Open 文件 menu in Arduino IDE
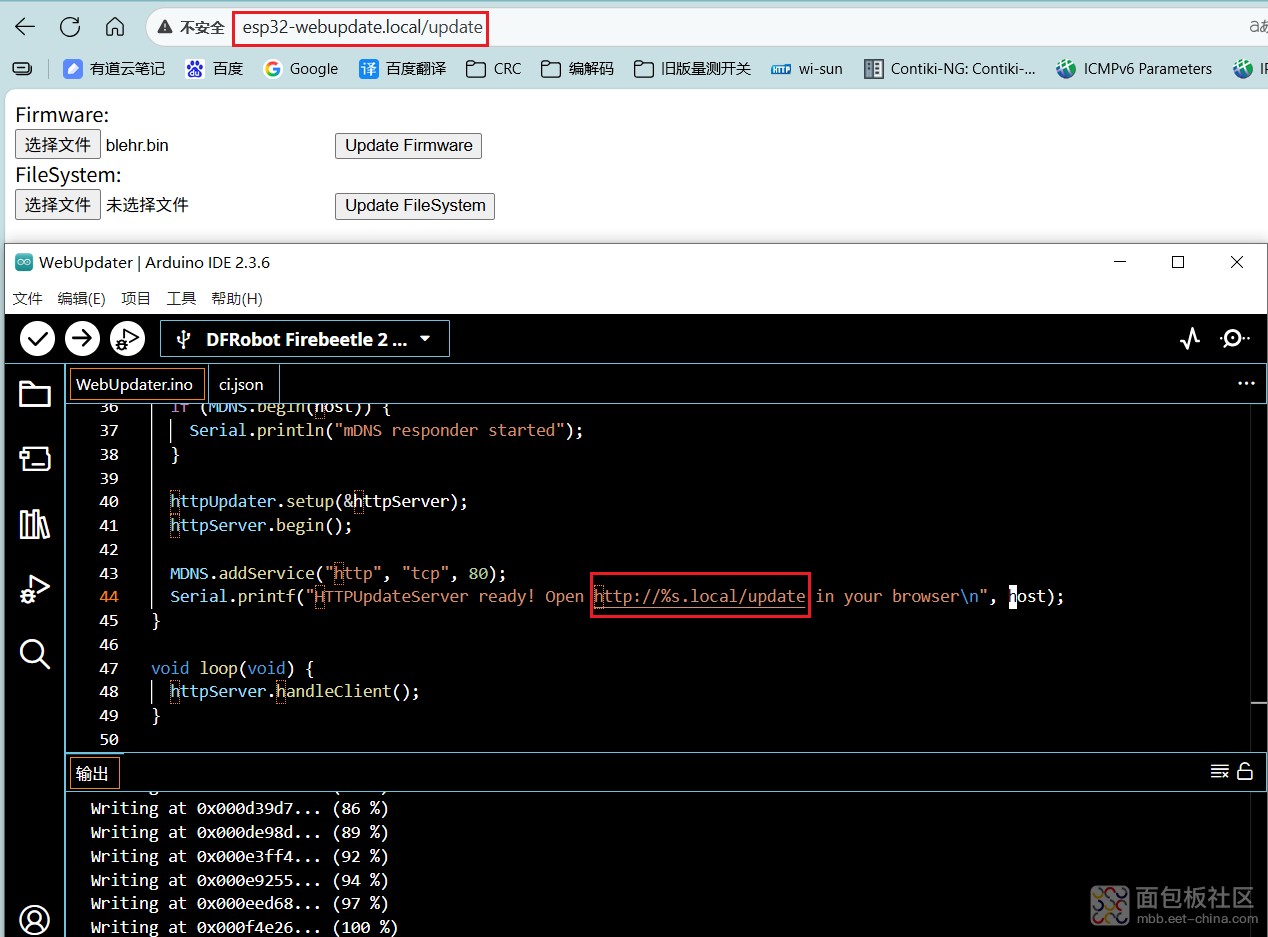Screen dimensions: 1268x937 pyautogui.click(x=28, y=298)
